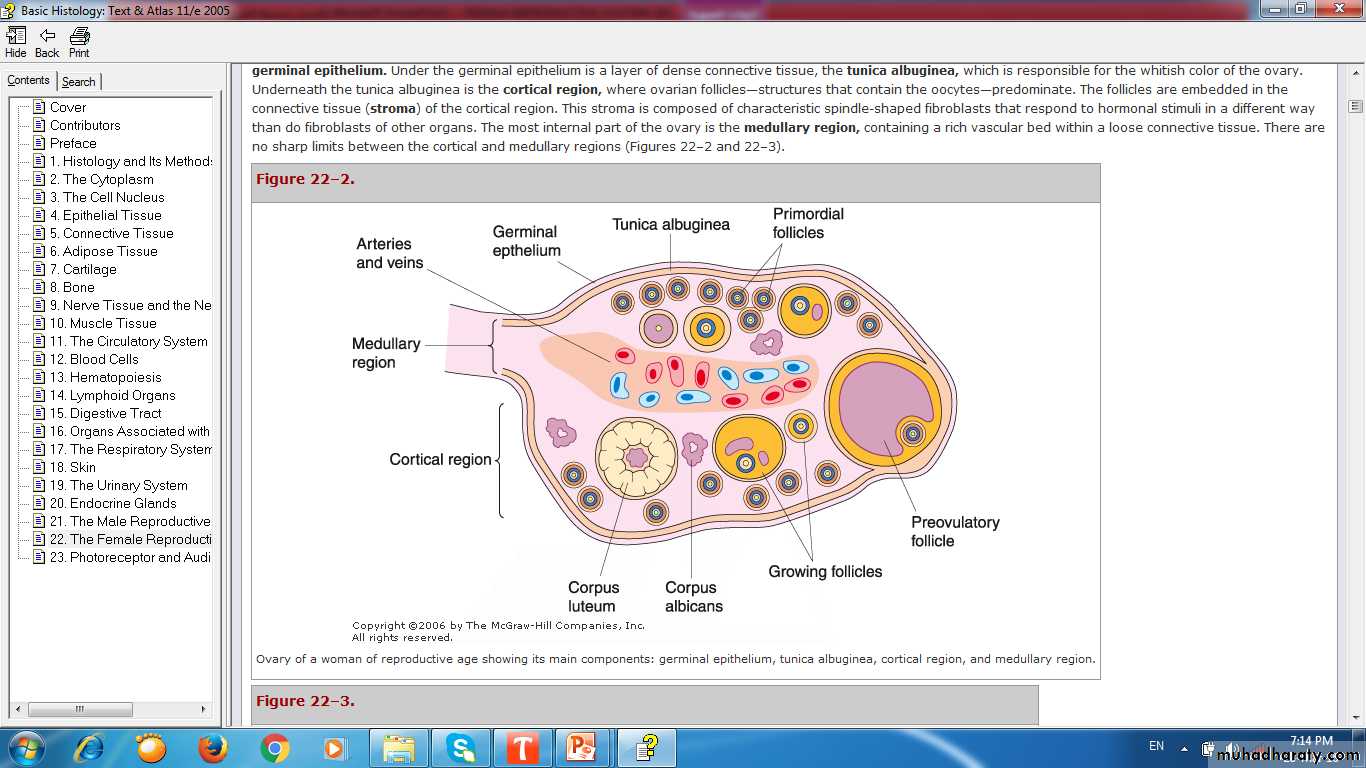Switch to PowerPoint in the taskbar
The height and width of the screenshot is (768, 1366).
point(583,748)
